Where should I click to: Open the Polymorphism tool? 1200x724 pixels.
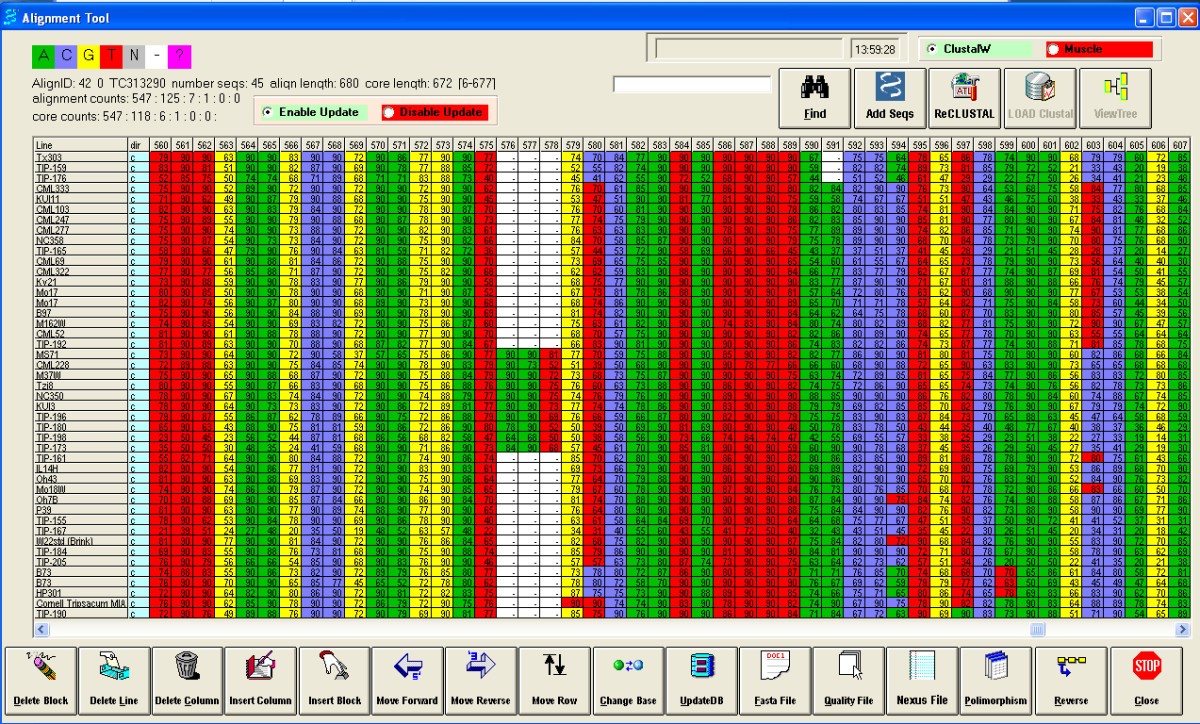[996, 679]
